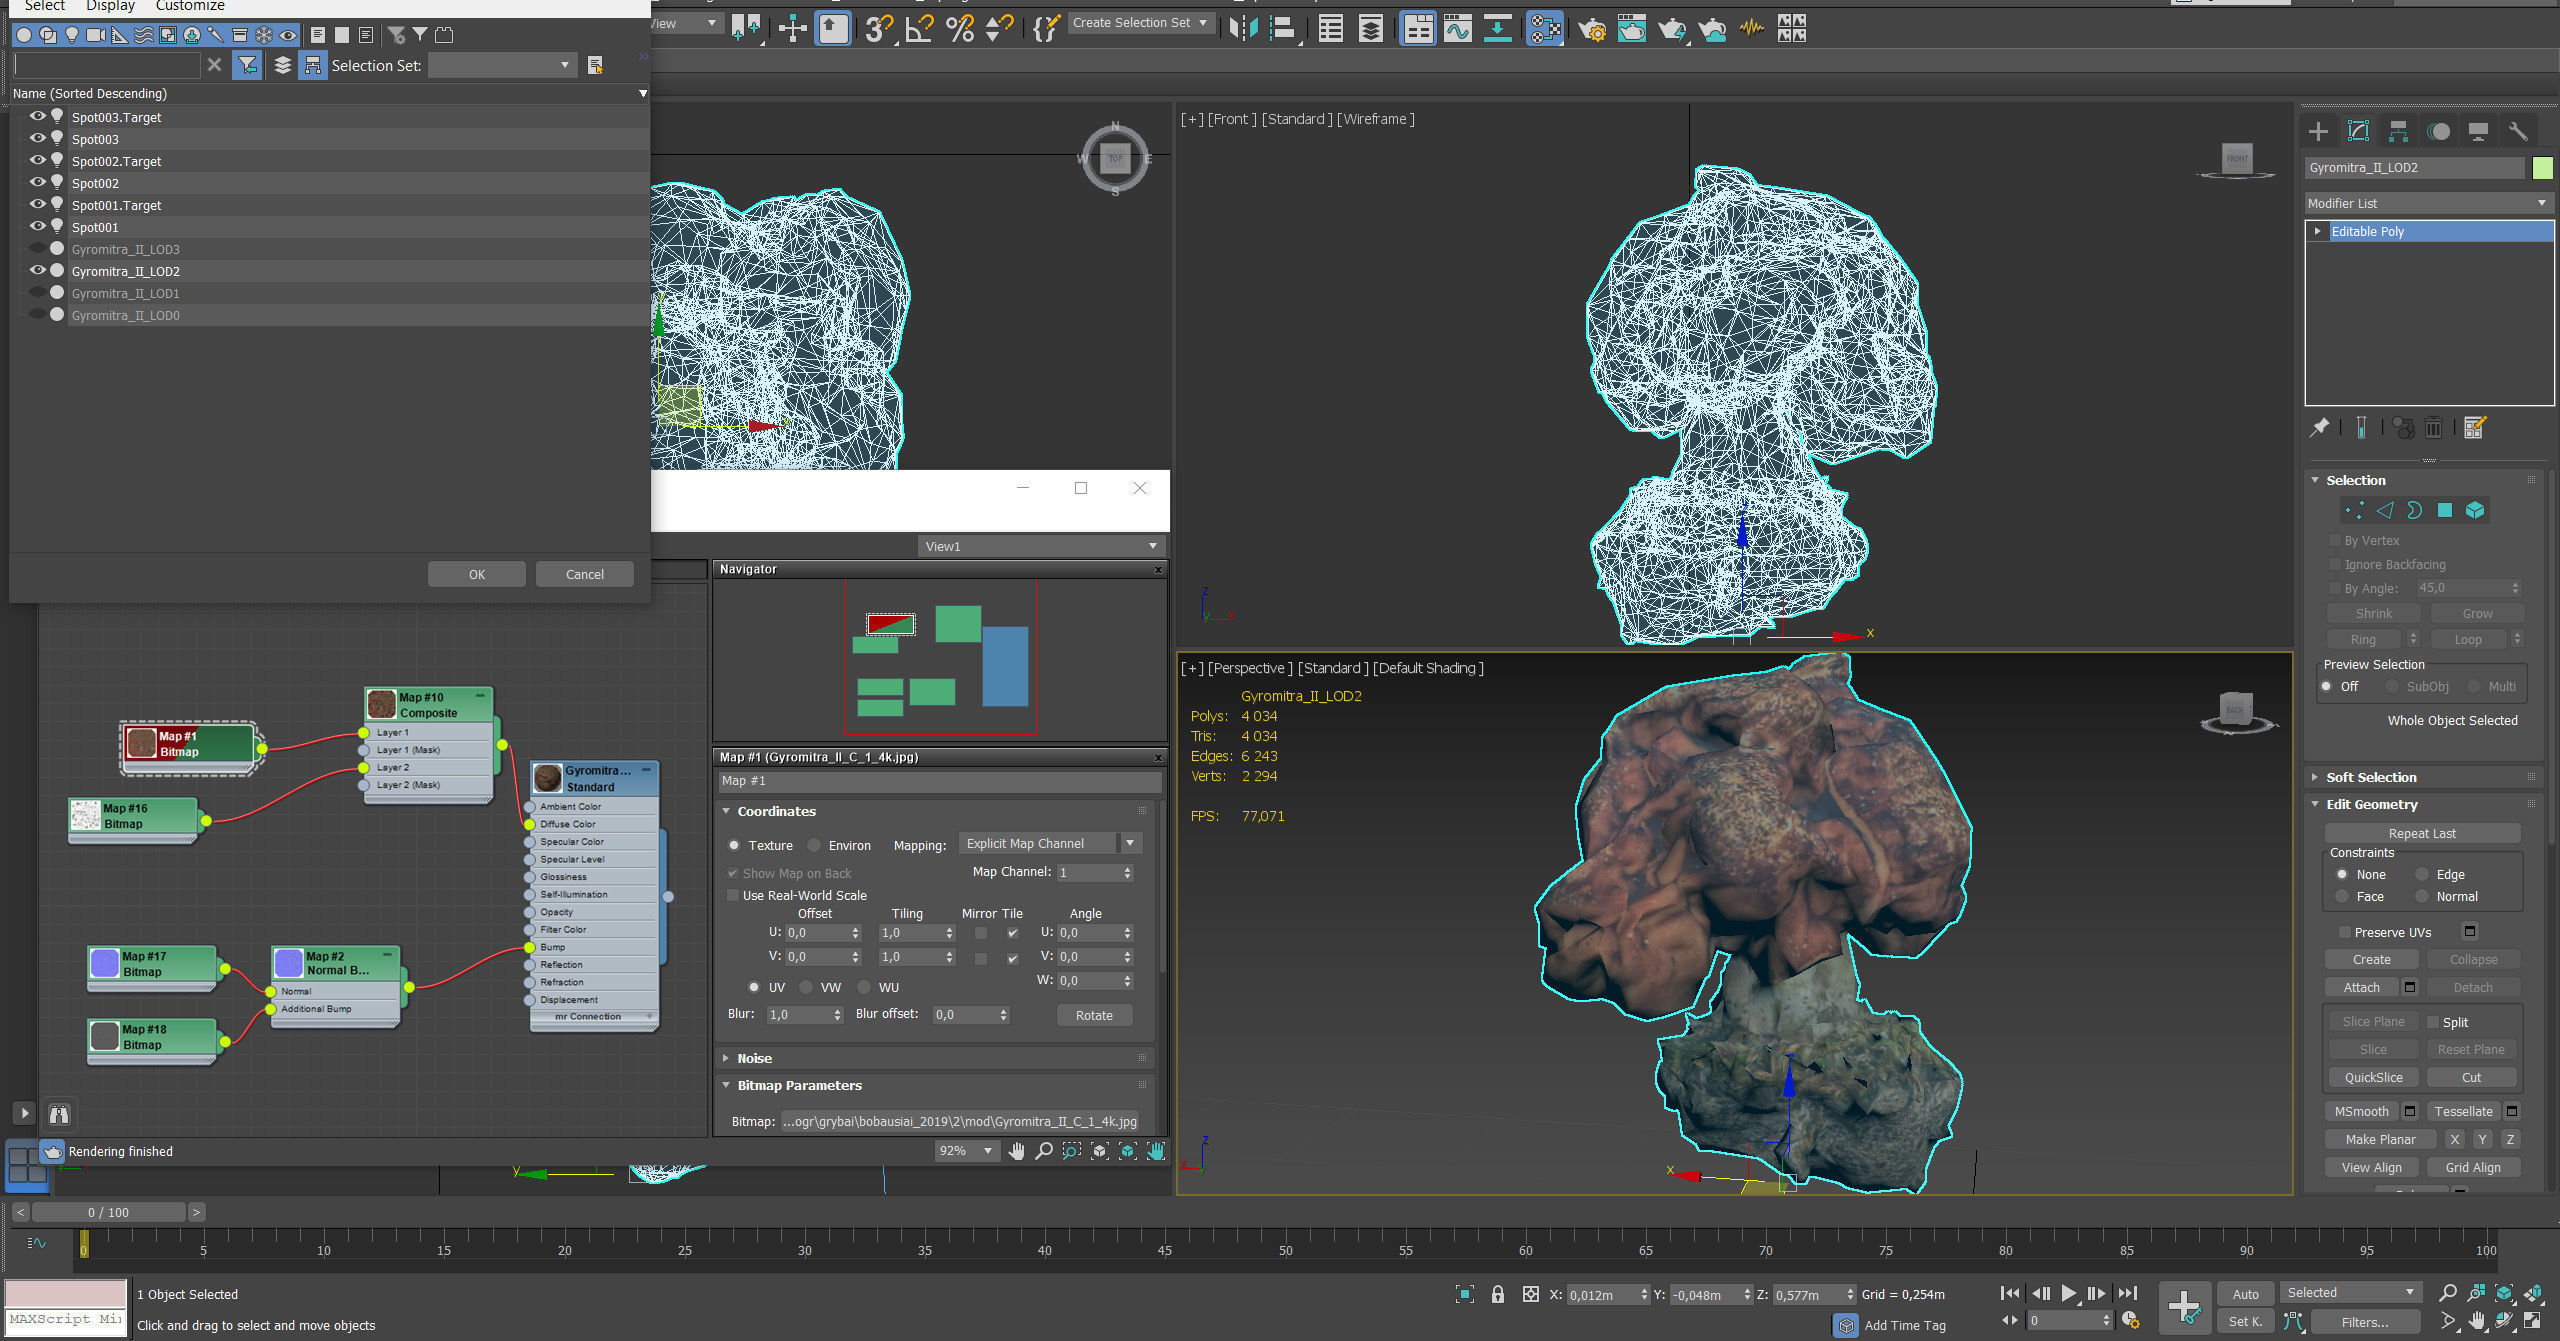Screen dimensions: 2560x1341
Task: Click the Filters... button
Action: click(x=2365, y=1322)
